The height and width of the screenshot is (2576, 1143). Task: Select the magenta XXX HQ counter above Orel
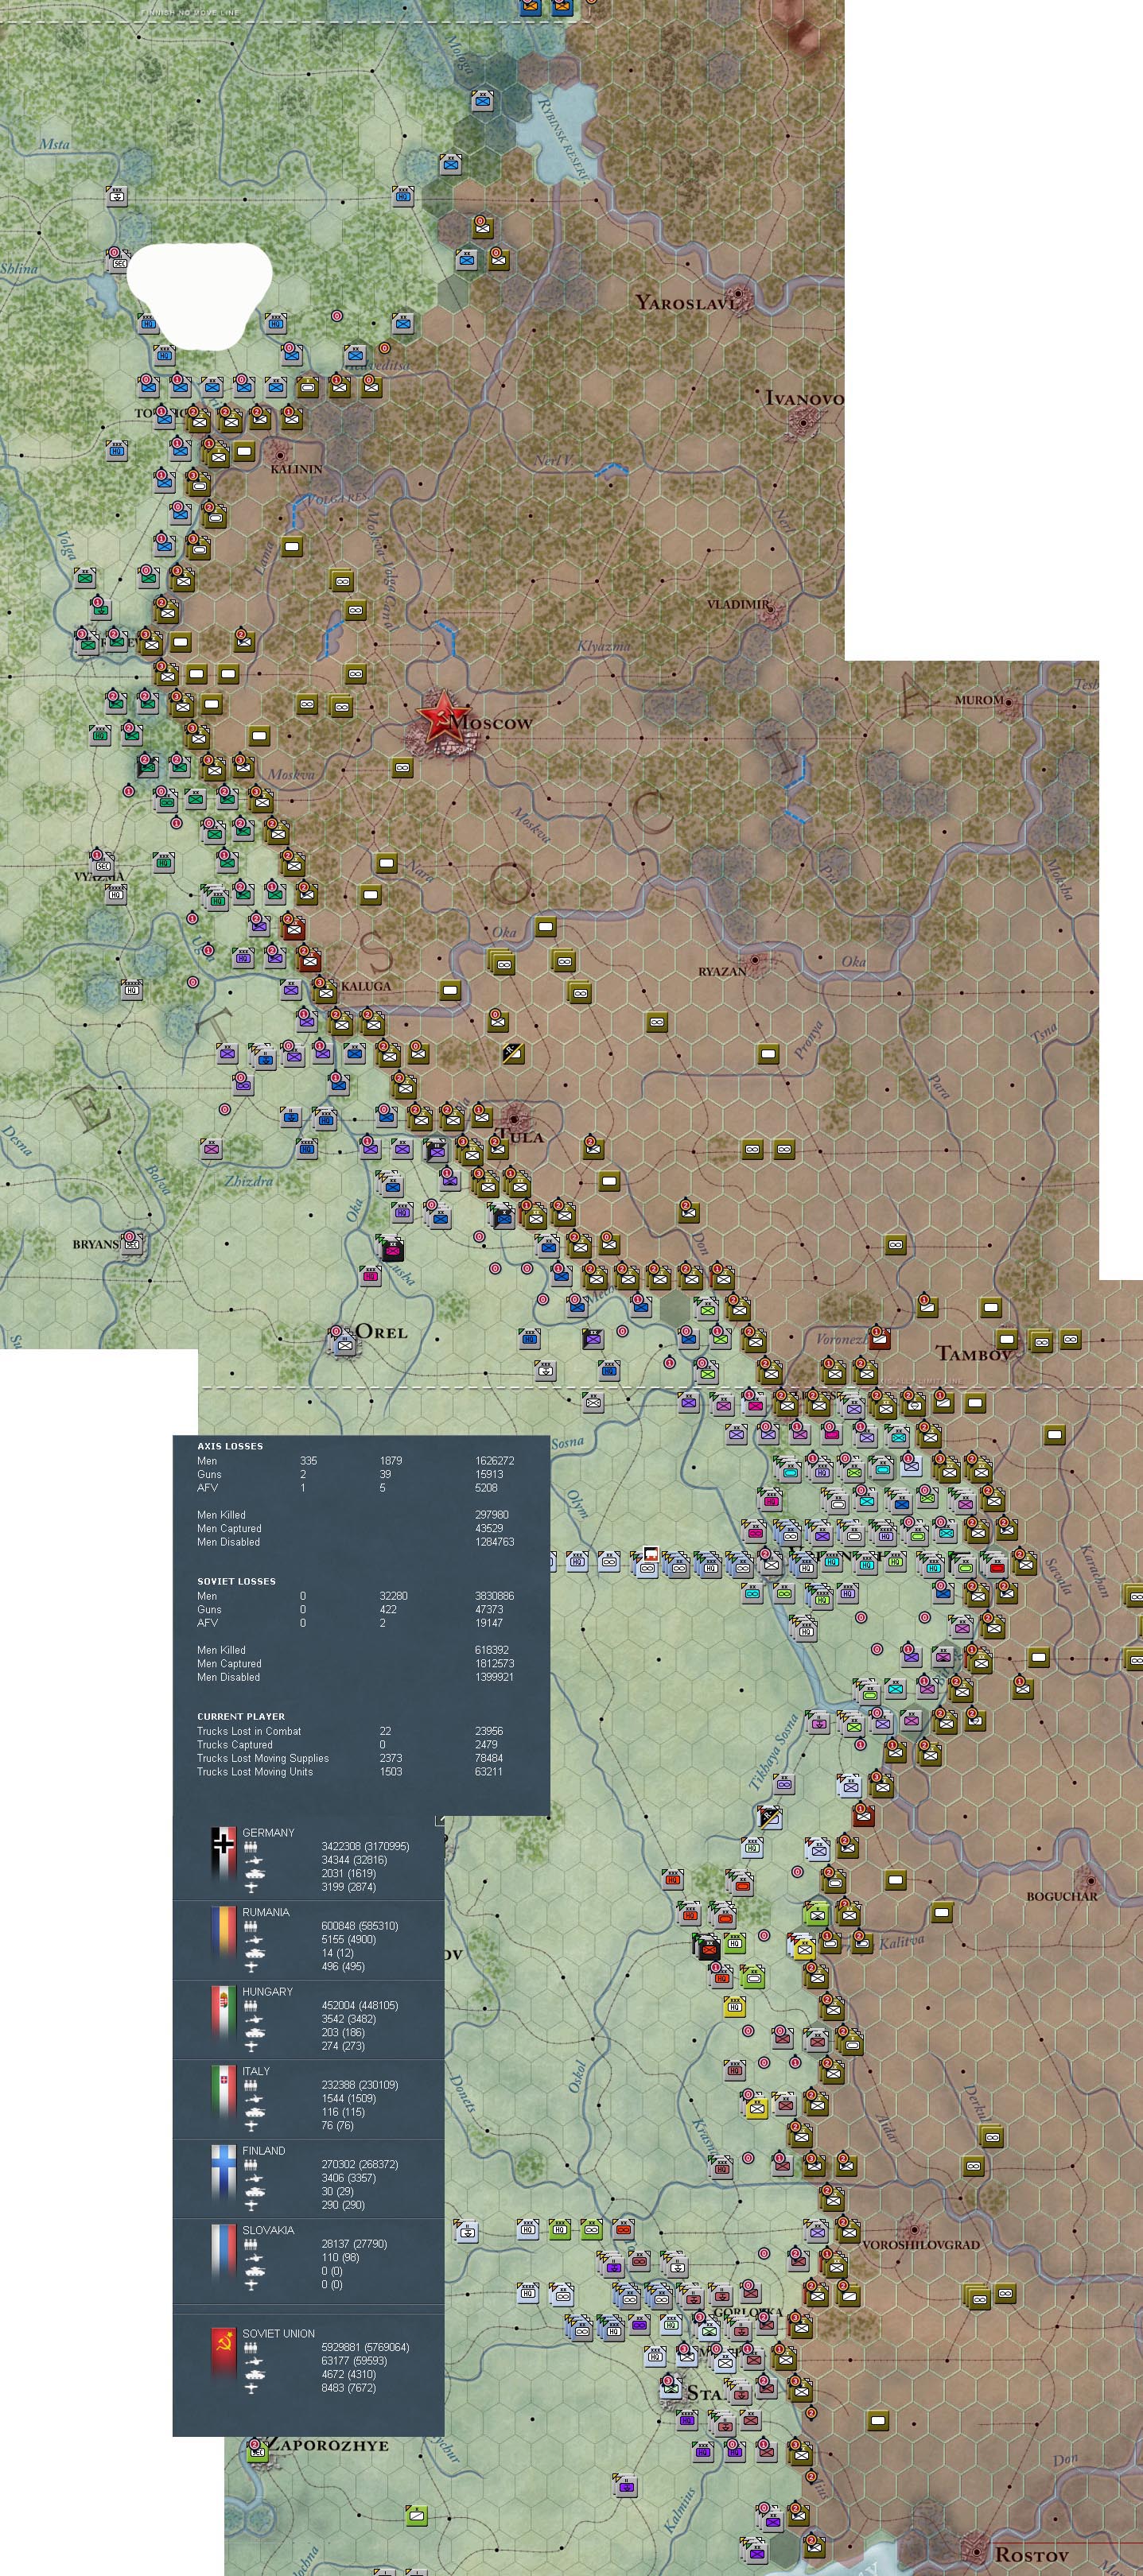point(371,1277)
